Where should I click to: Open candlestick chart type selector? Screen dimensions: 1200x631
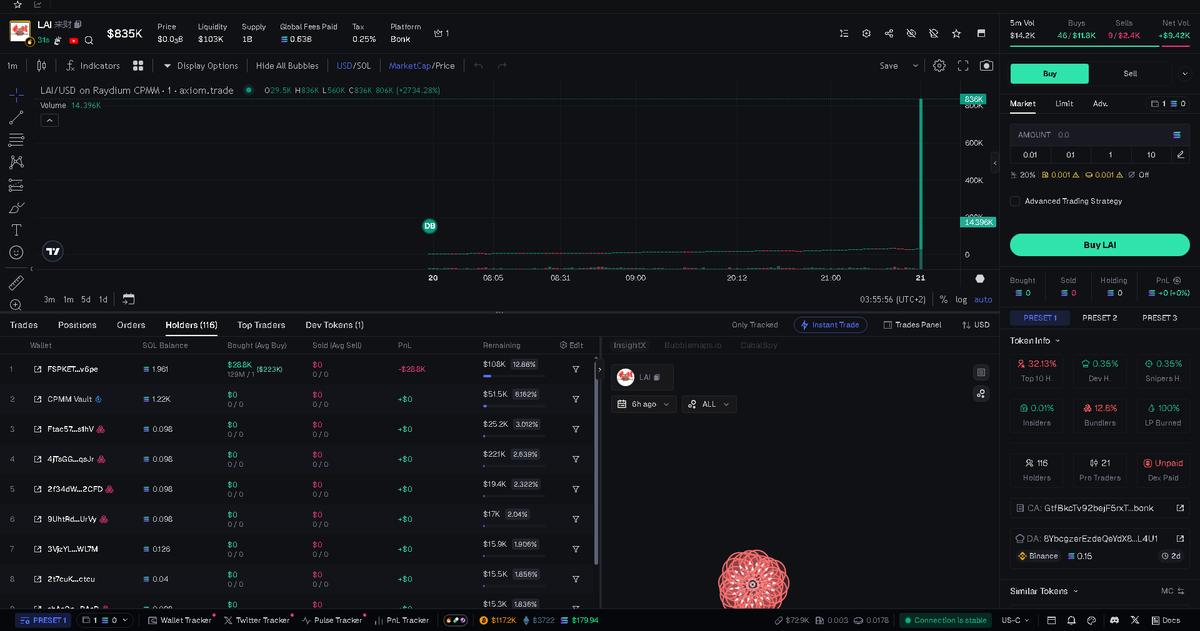(x=41, y=66)
